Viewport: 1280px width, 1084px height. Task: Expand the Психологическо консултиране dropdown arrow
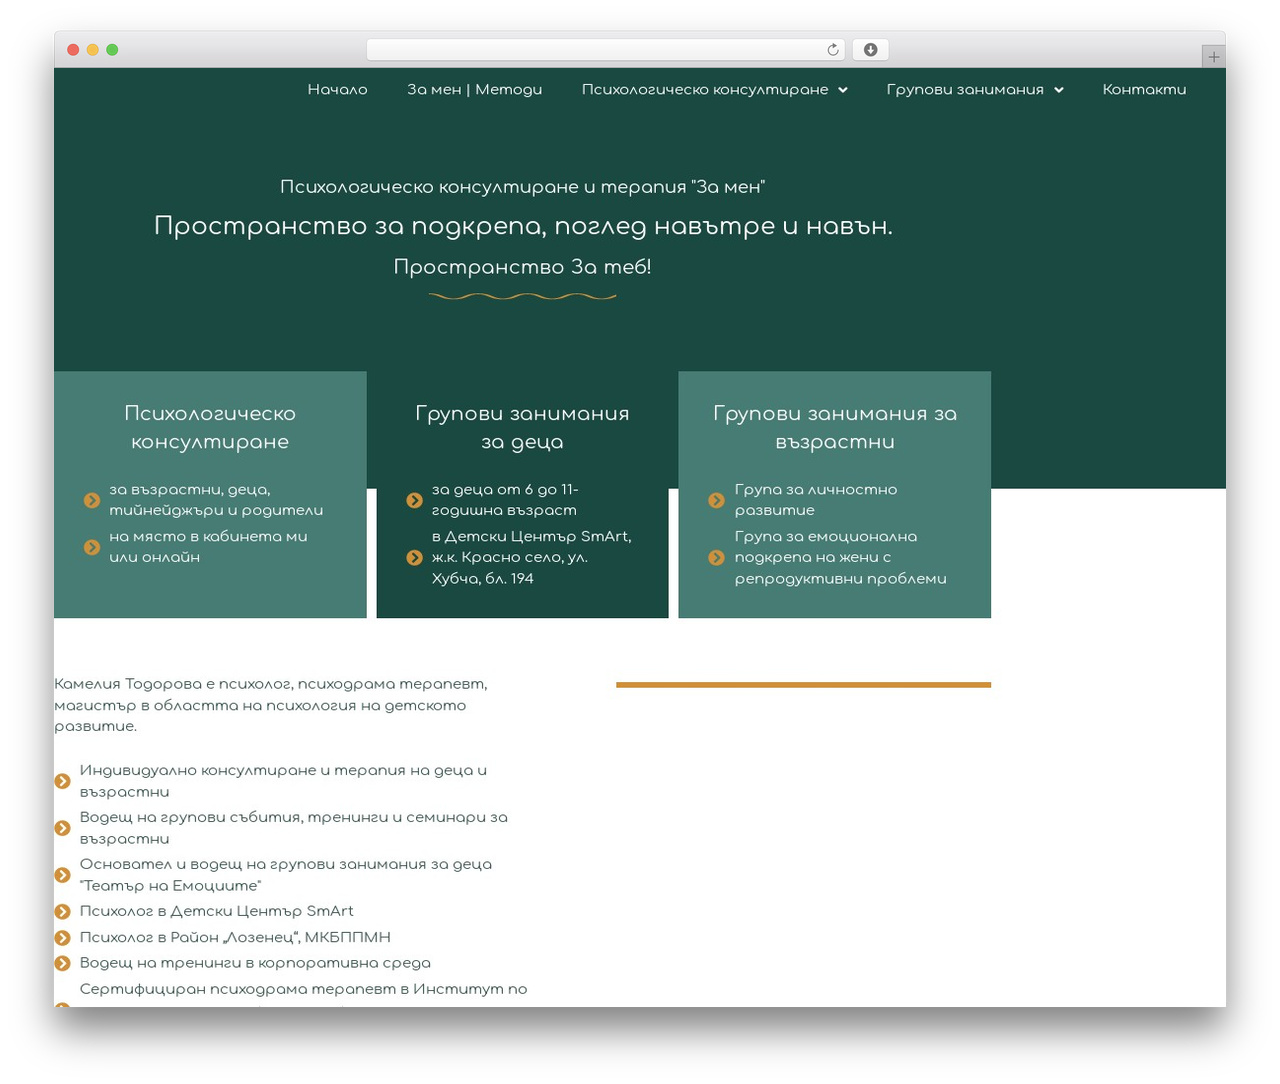(x=843, y=90)
